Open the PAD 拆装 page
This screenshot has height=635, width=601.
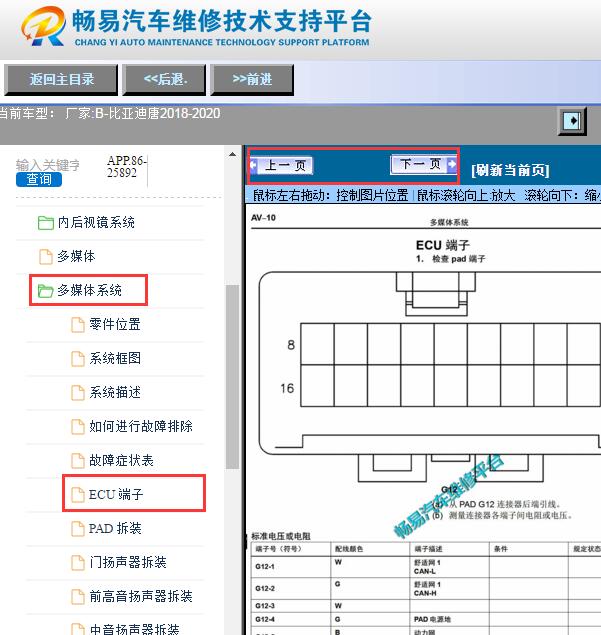click(115, 528)
